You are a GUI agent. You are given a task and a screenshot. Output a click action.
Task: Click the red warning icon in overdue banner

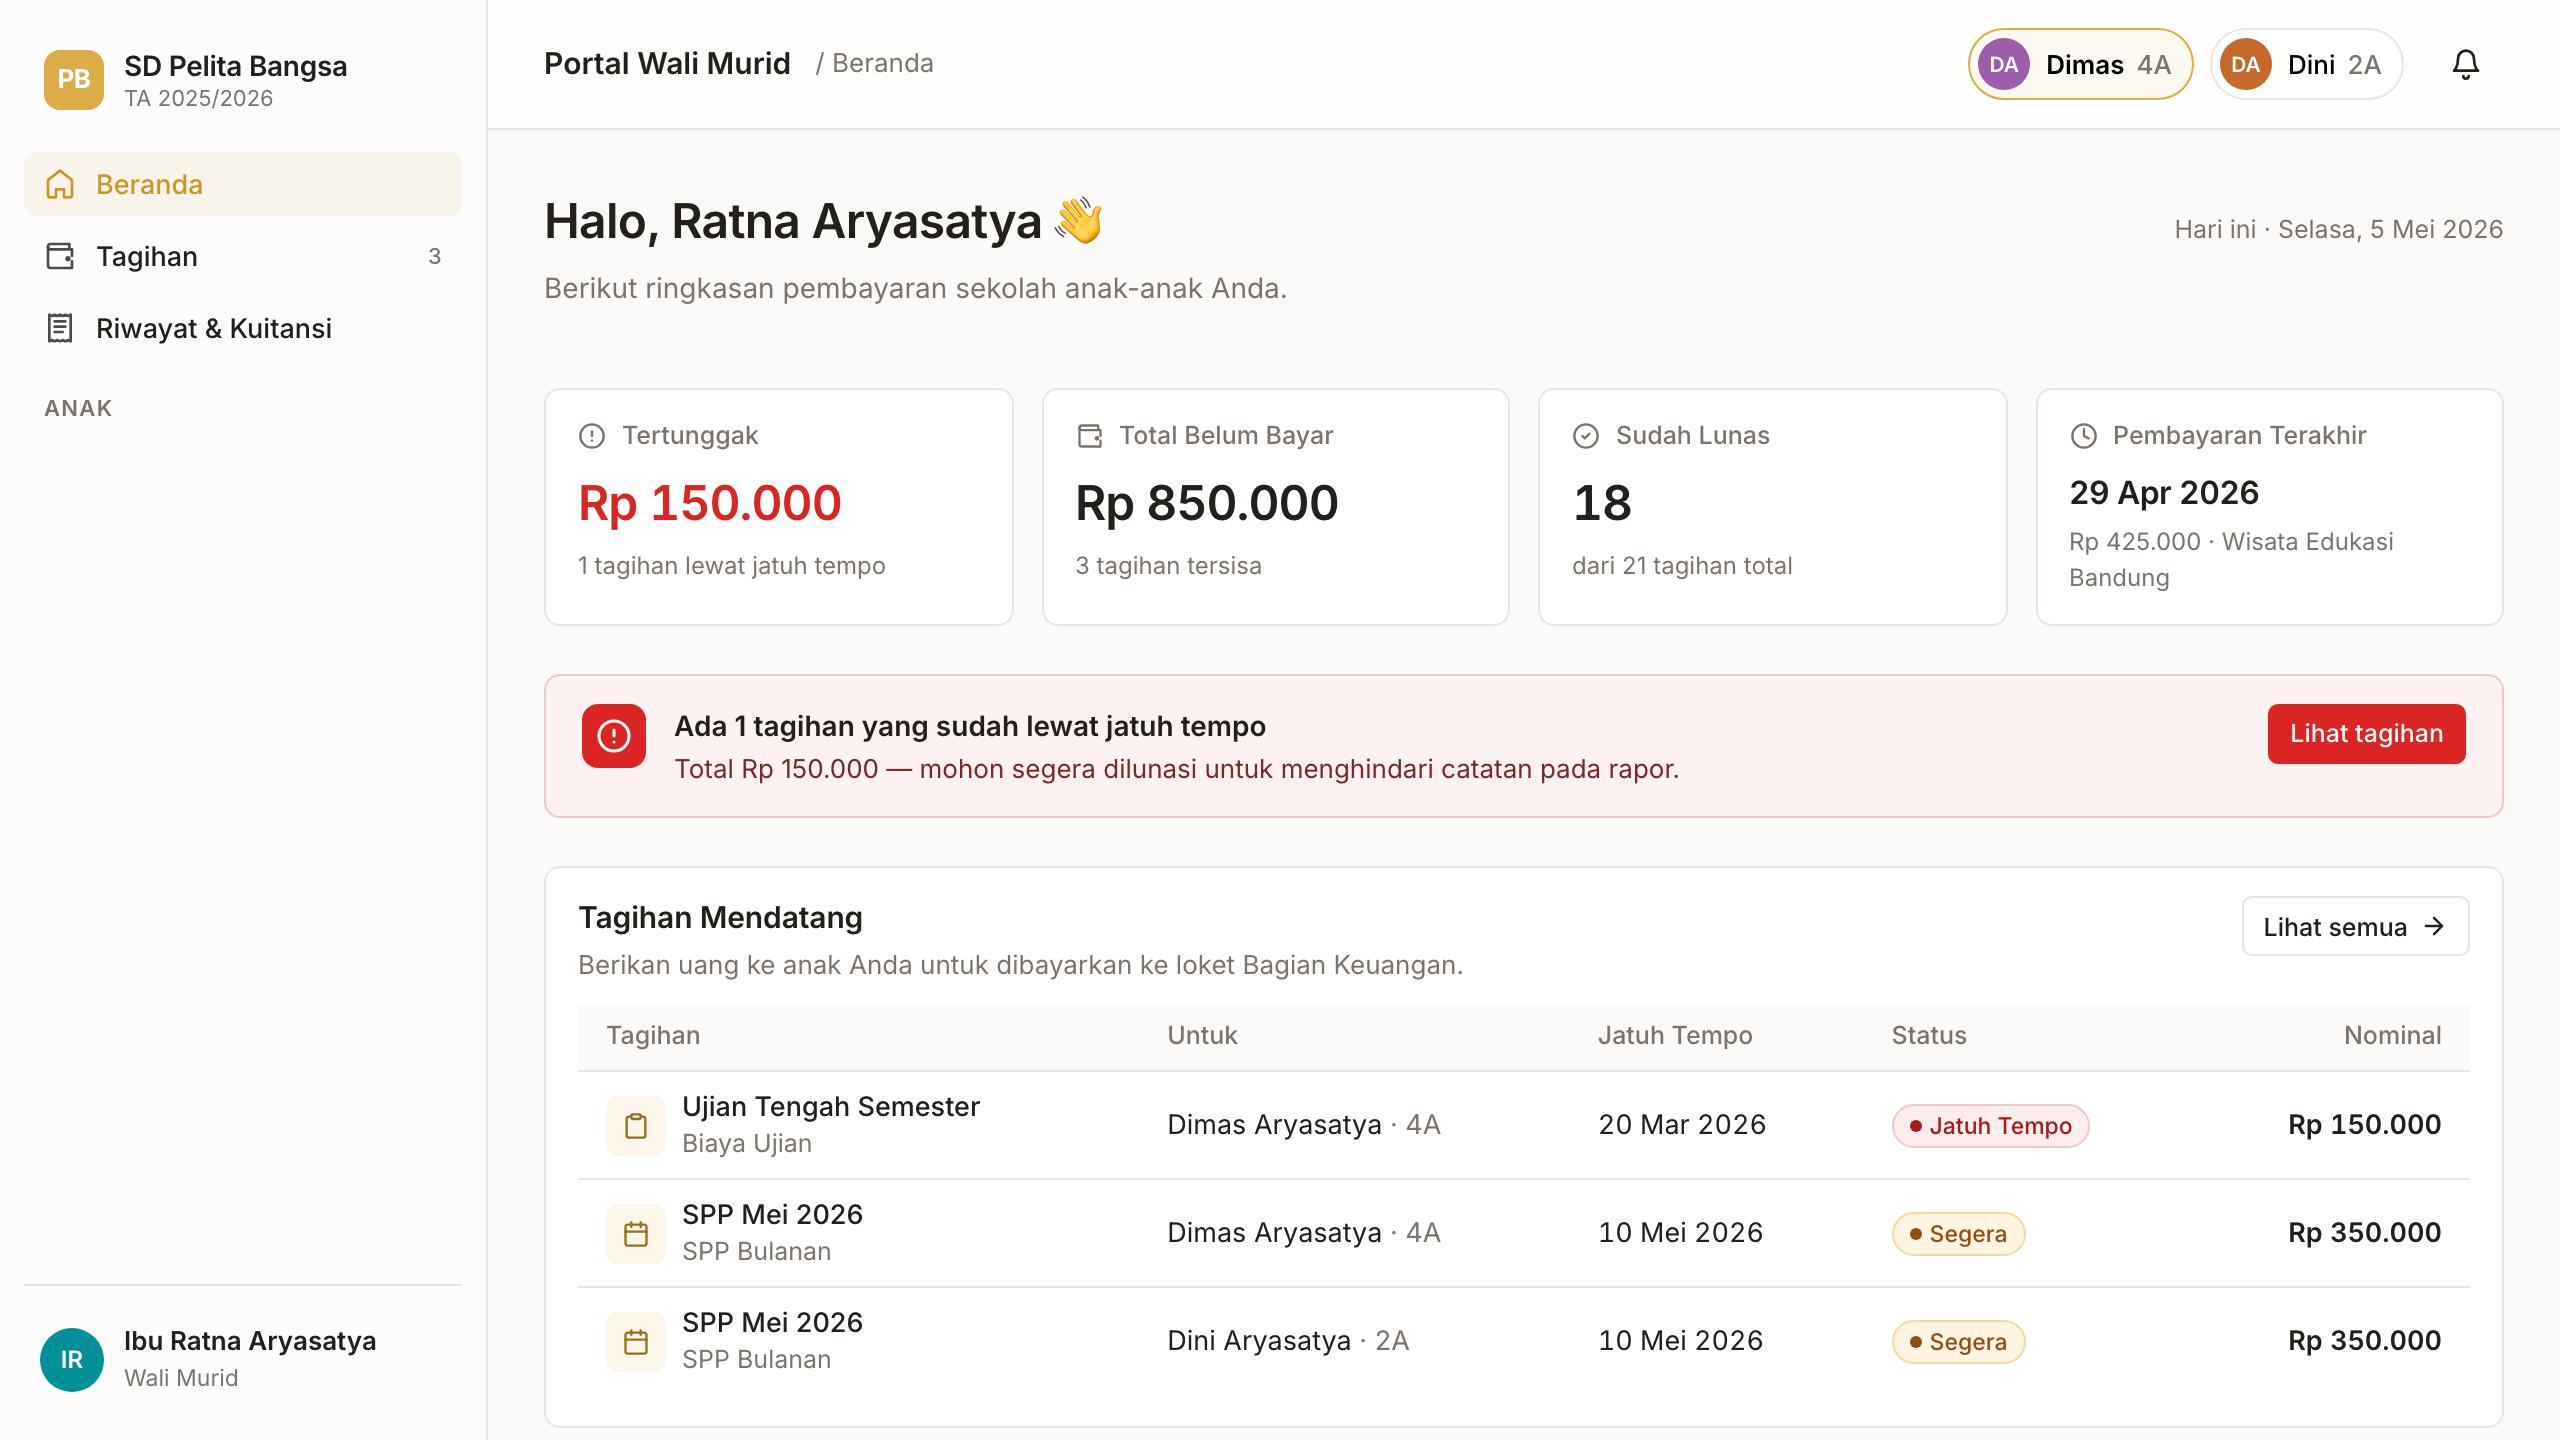pos(613,736)
